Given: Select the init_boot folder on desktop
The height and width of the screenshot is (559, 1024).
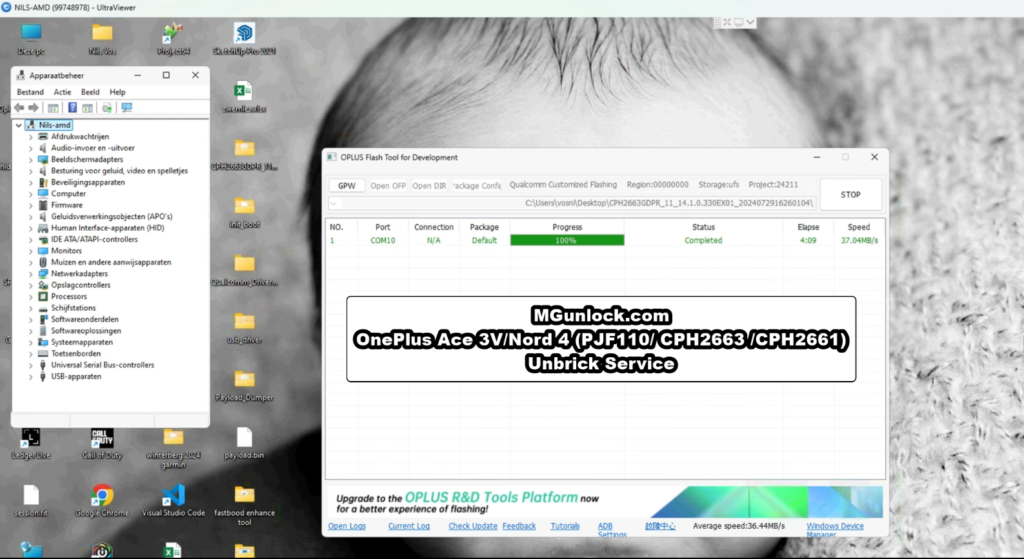Looking at the screenshot, I should 244,212.
